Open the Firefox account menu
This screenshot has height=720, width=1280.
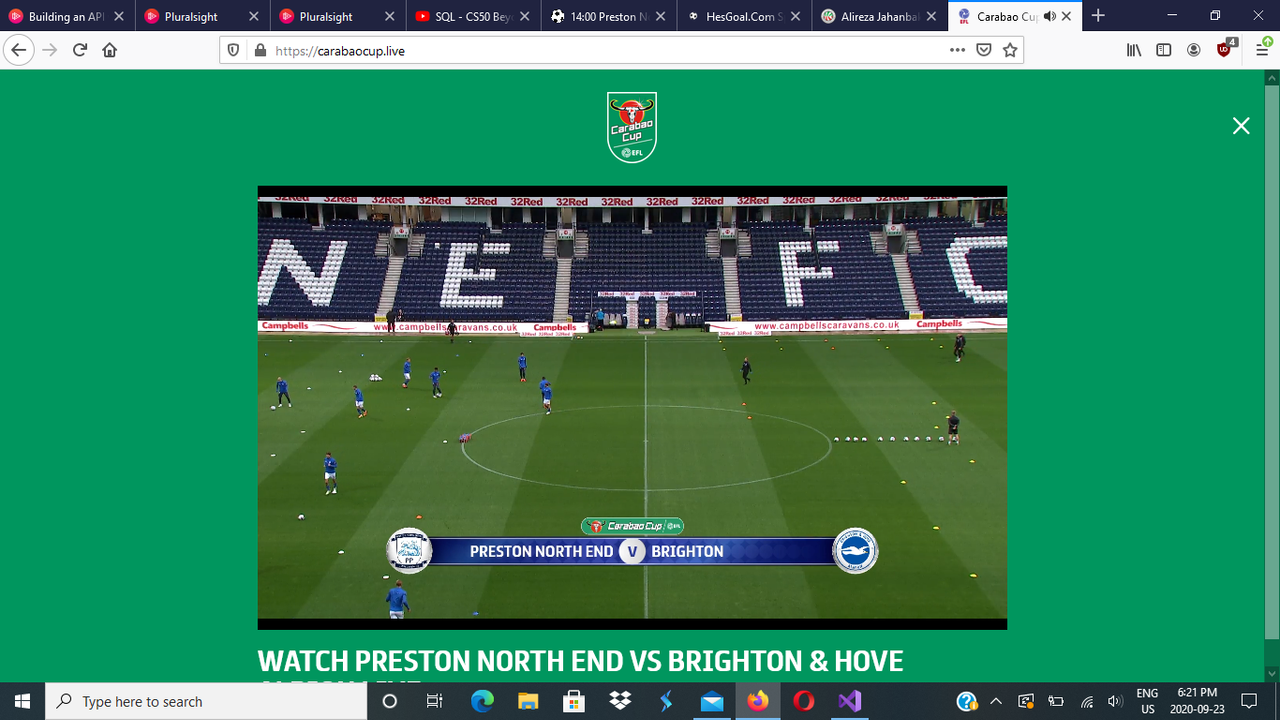pos(1194,50)
